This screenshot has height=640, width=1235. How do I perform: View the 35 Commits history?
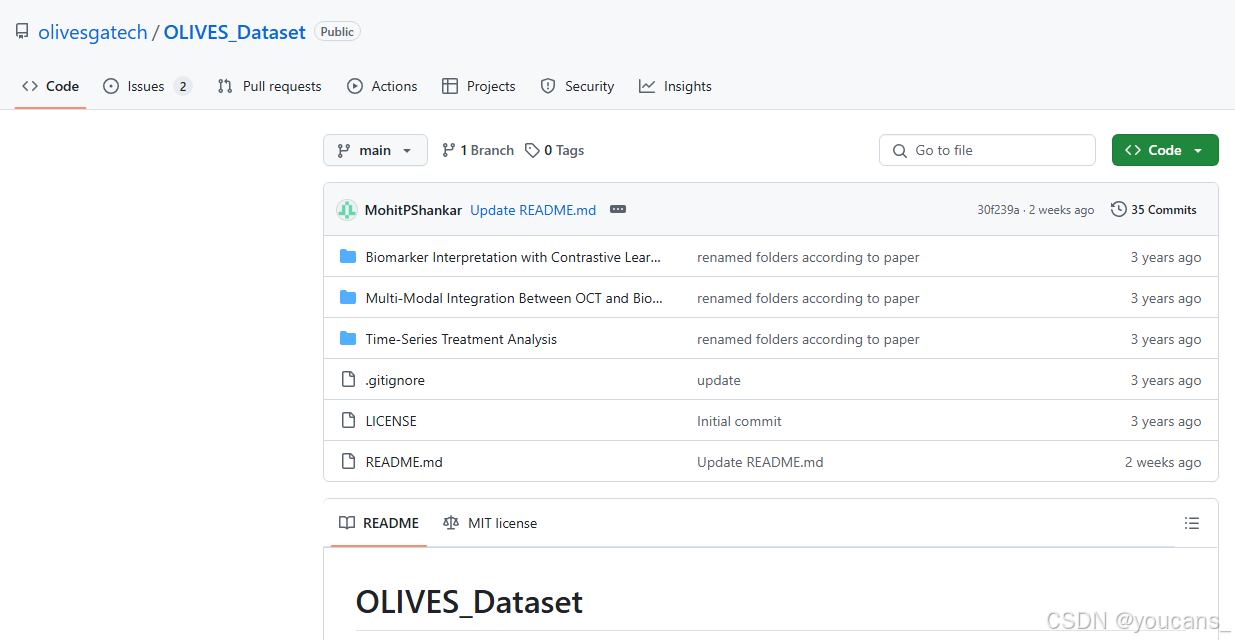[1154, 210]
